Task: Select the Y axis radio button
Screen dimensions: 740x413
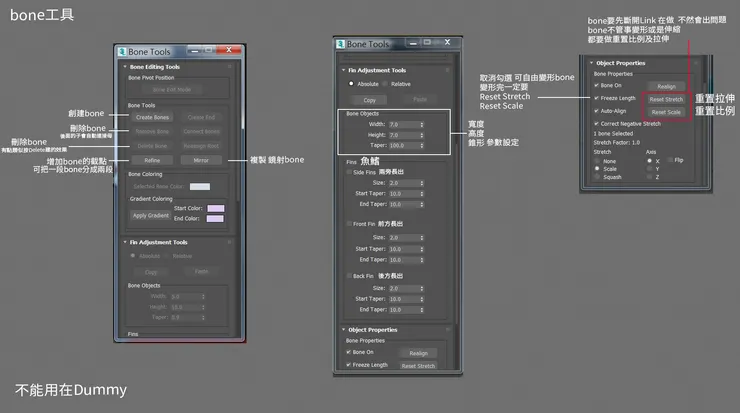Action: [x=649, y=169]
